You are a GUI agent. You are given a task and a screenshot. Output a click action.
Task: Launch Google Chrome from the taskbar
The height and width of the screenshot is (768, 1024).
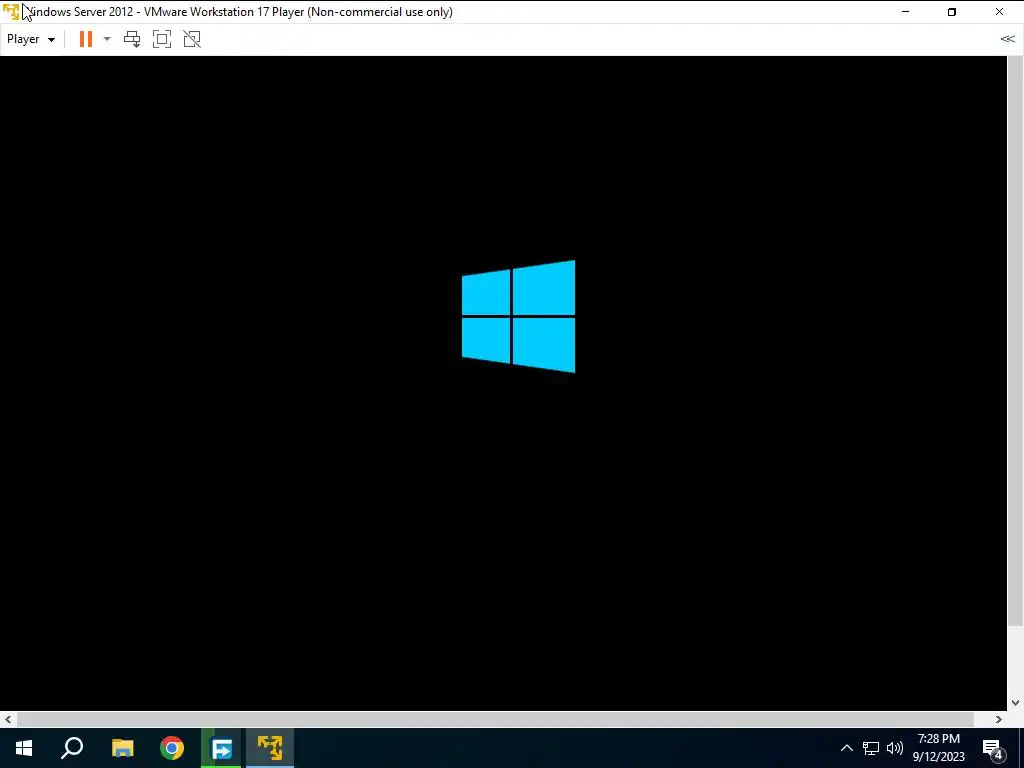pos(172,748)
